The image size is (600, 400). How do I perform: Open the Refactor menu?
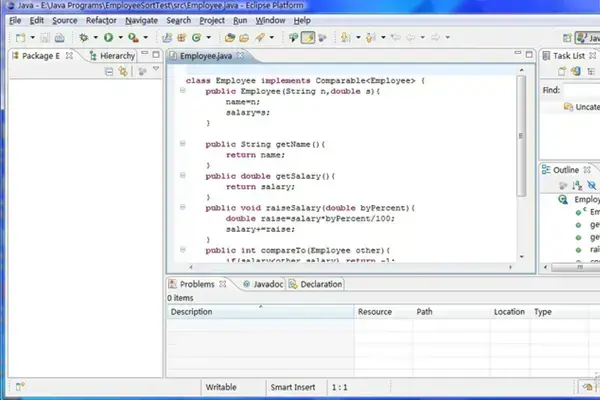(101, 20)
